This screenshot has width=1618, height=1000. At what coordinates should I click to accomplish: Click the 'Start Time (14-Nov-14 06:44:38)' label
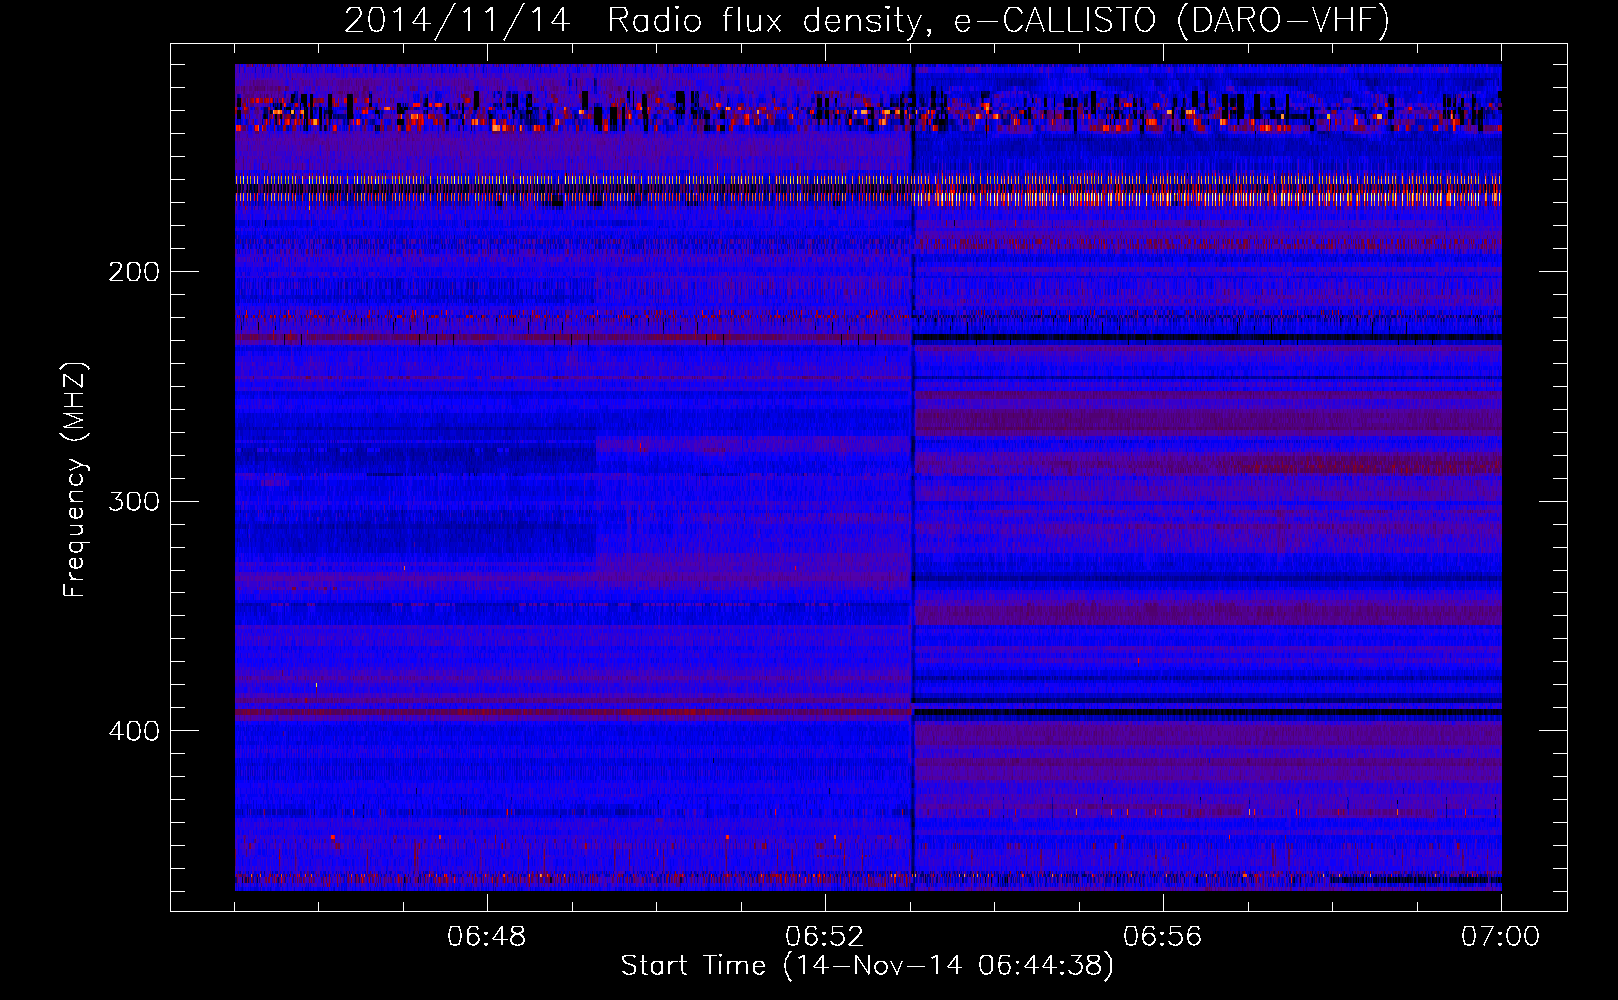click(x=867, y=966)
